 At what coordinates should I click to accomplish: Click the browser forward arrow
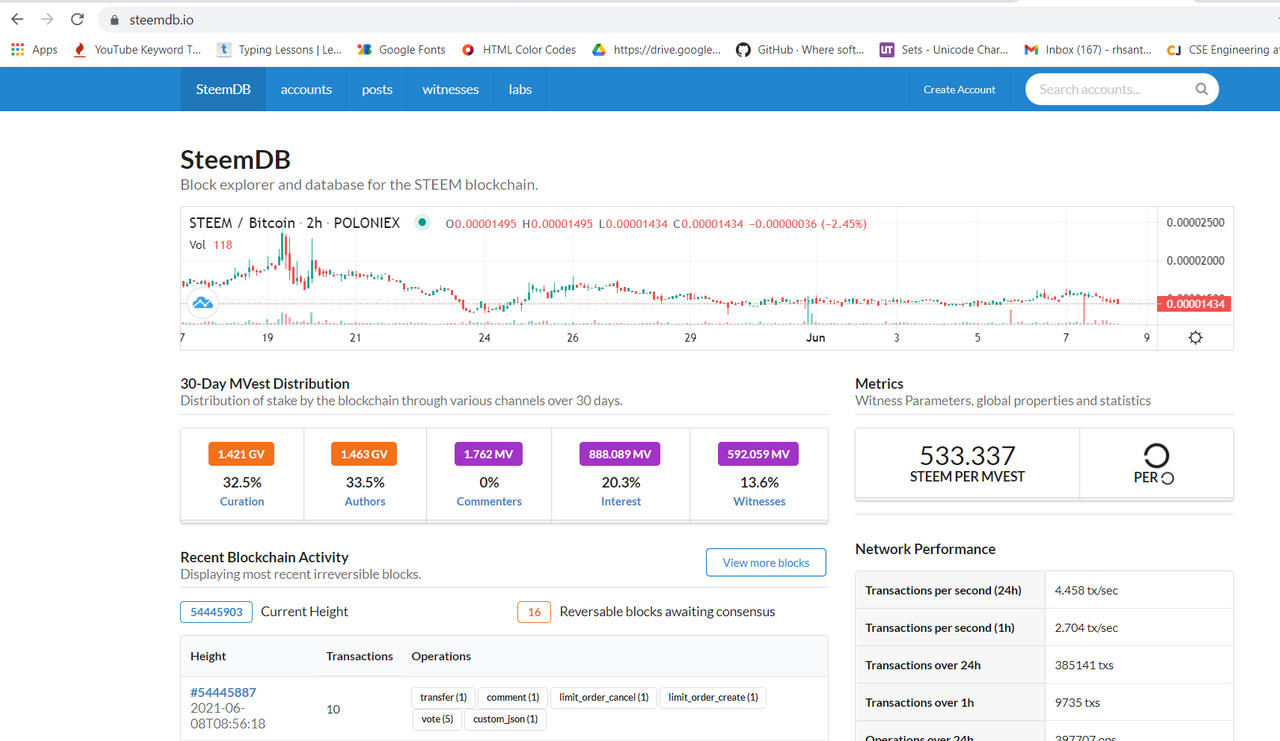point(47,19)
